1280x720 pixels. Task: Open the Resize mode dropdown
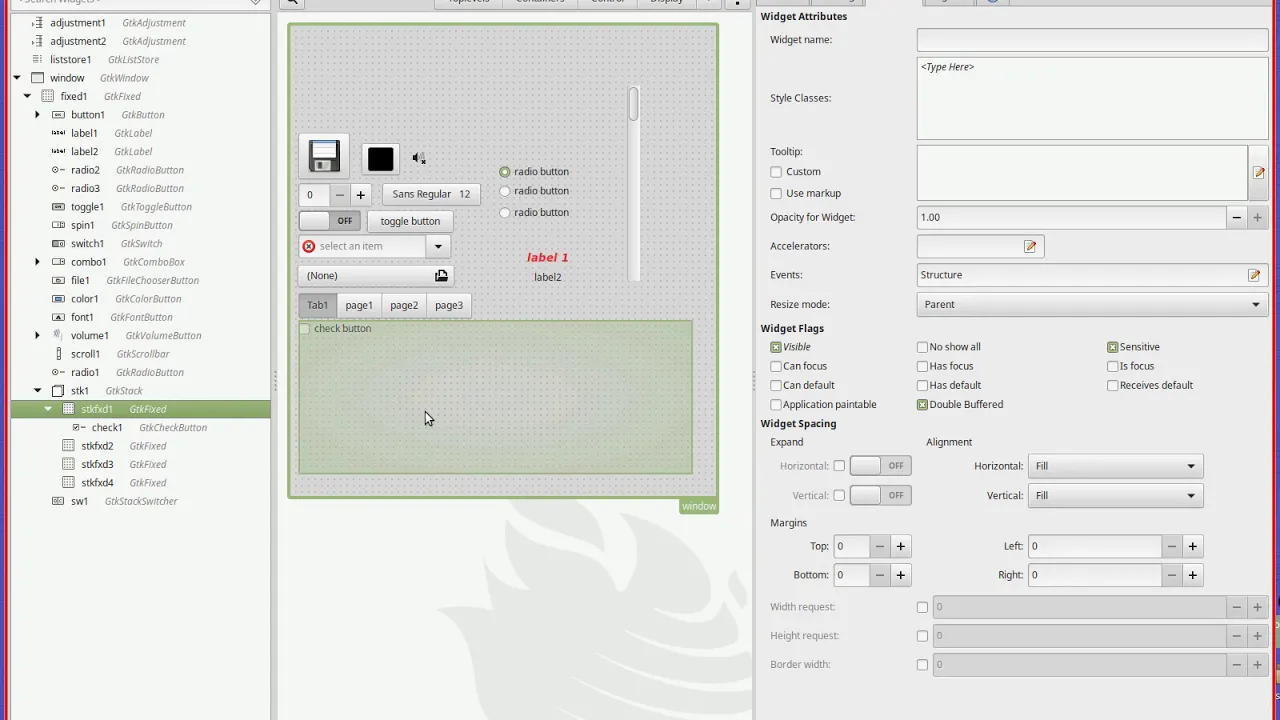pyautogui.click(x=1092, y=304)
